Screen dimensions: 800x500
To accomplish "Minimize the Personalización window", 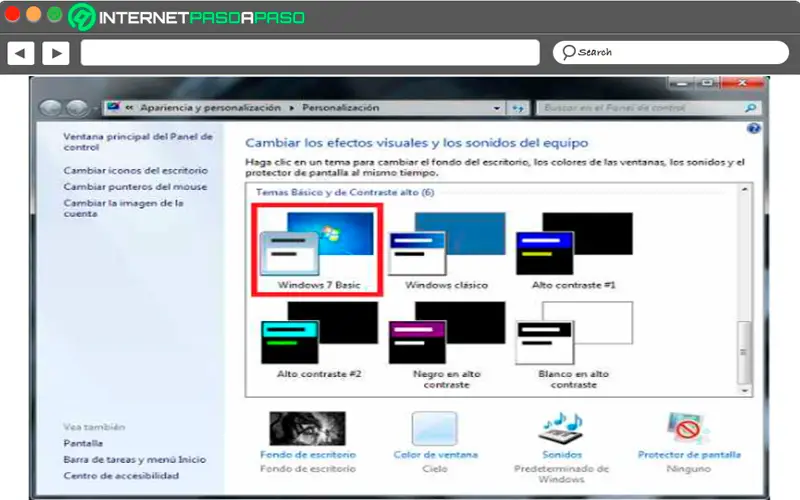I will (x=682, y=83).
